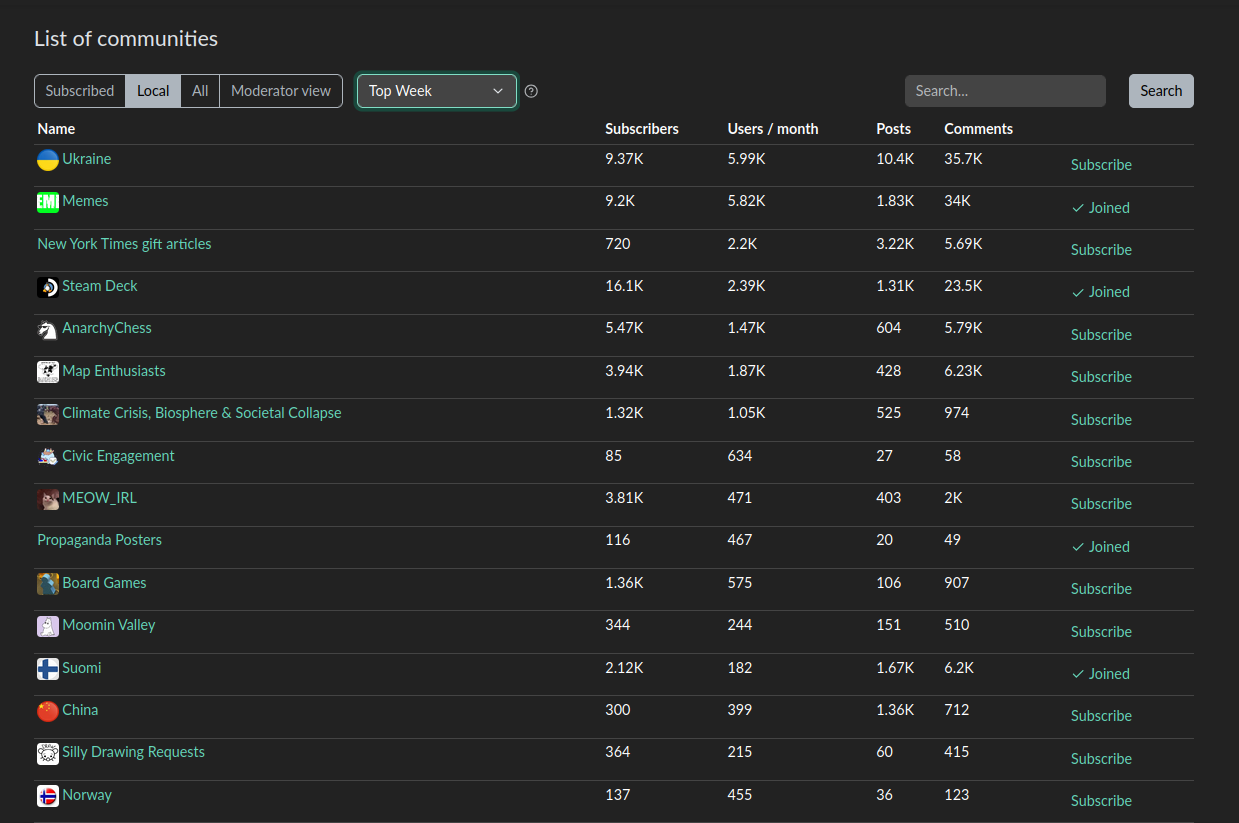Click the Steam Deck community icon
The width and height of the screenshot is (1239, 823).
coord(48,287)
